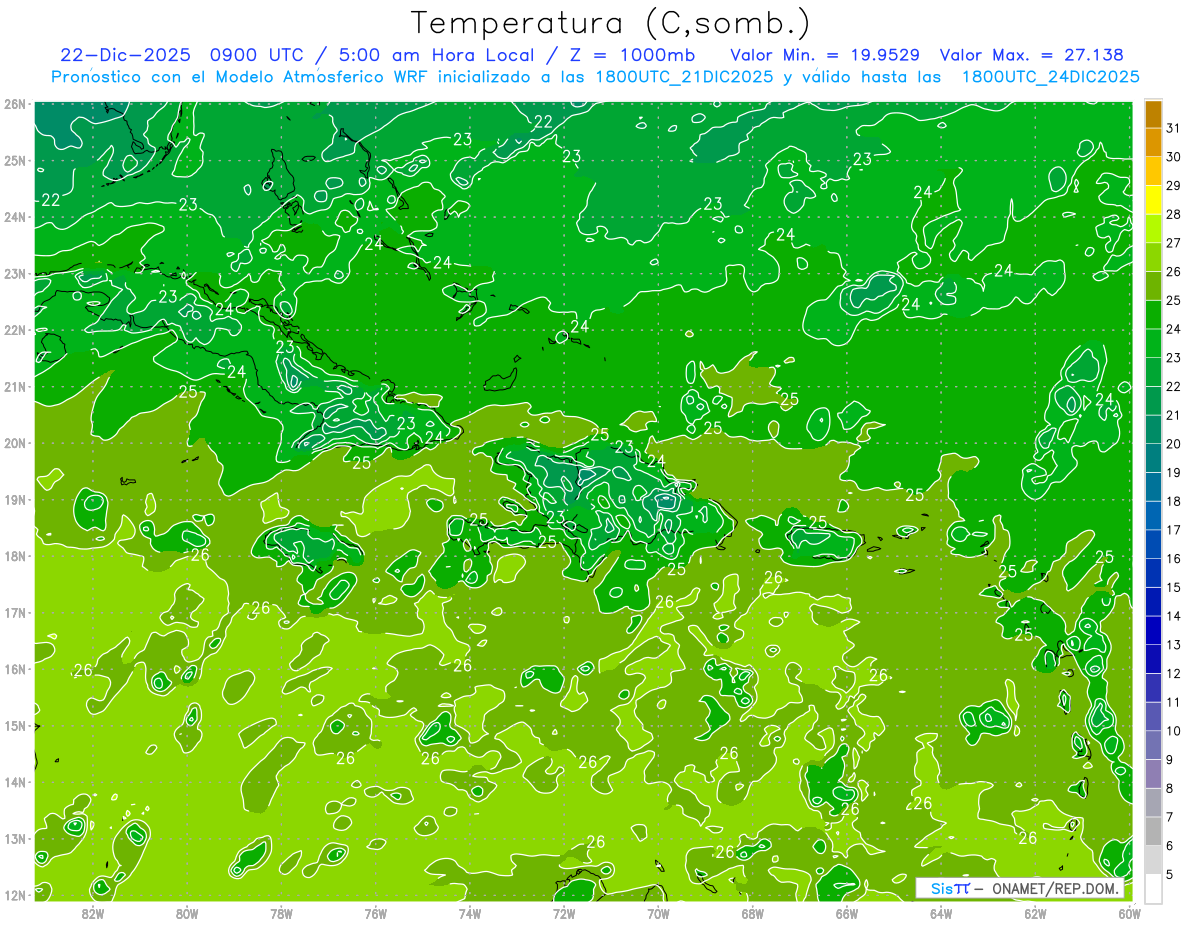
Task: Click the '64W' longitude axis label
Action: coord(941,913)
